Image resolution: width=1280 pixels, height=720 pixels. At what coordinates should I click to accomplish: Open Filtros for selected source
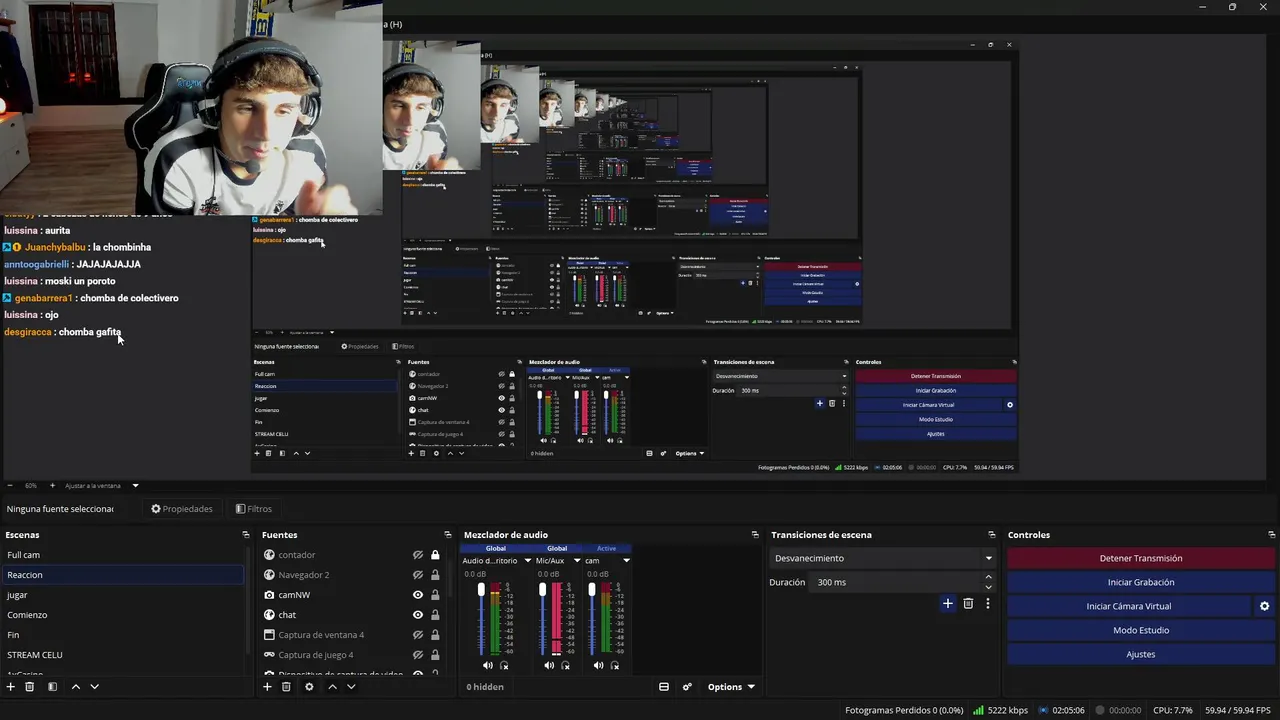(254, 509)
